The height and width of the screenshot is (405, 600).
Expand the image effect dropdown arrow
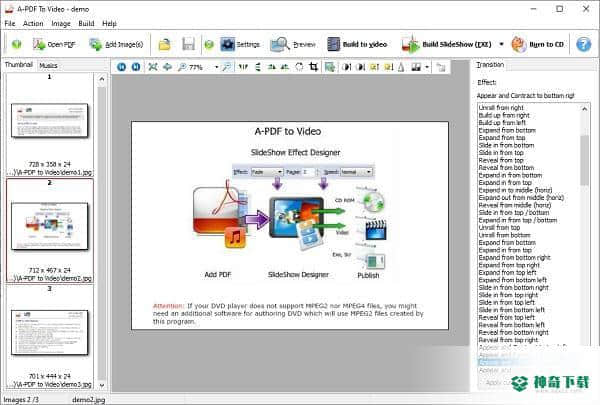[427, 67]
